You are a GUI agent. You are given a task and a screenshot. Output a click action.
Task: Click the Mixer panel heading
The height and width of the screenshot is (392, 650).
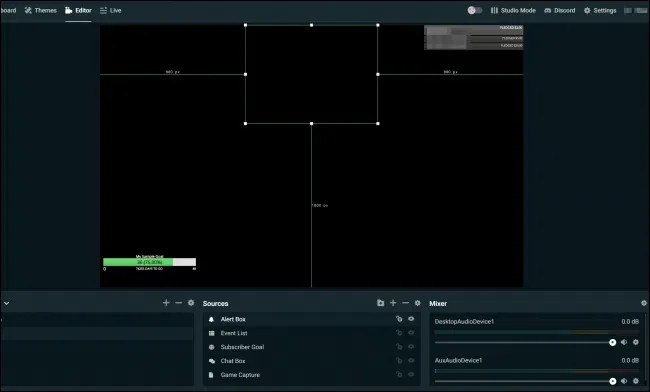[x=438, y=303]
